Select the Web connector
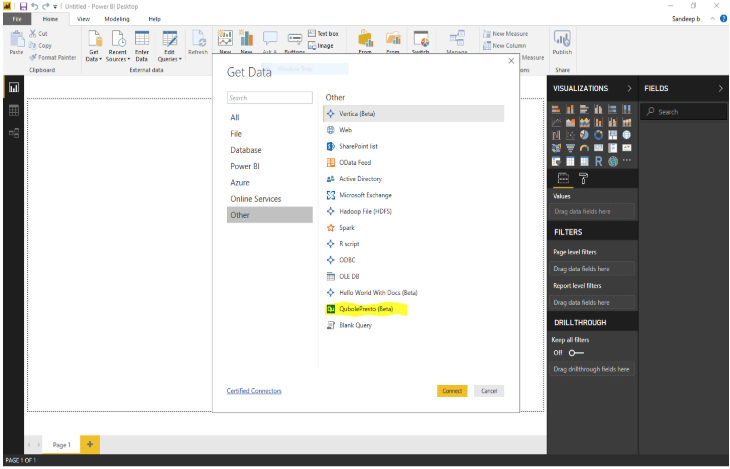Screen dimensions: 730x469 coord(413,130)
